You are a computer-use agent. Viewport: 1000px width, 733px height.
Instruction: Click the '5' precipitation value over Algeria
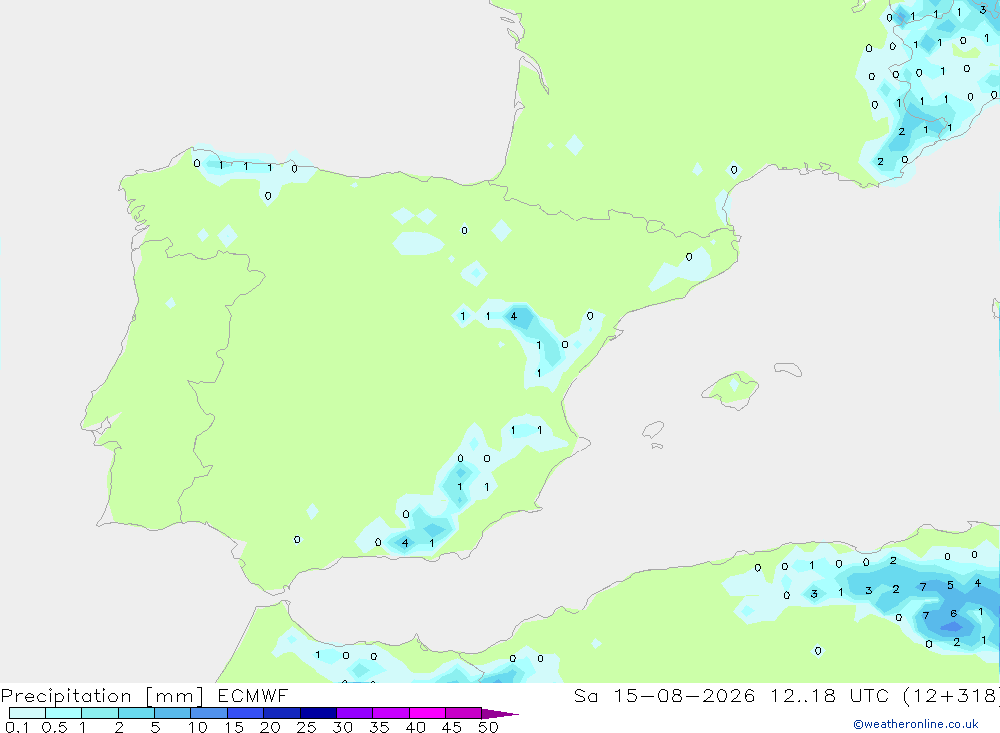(x=950, y=585)
